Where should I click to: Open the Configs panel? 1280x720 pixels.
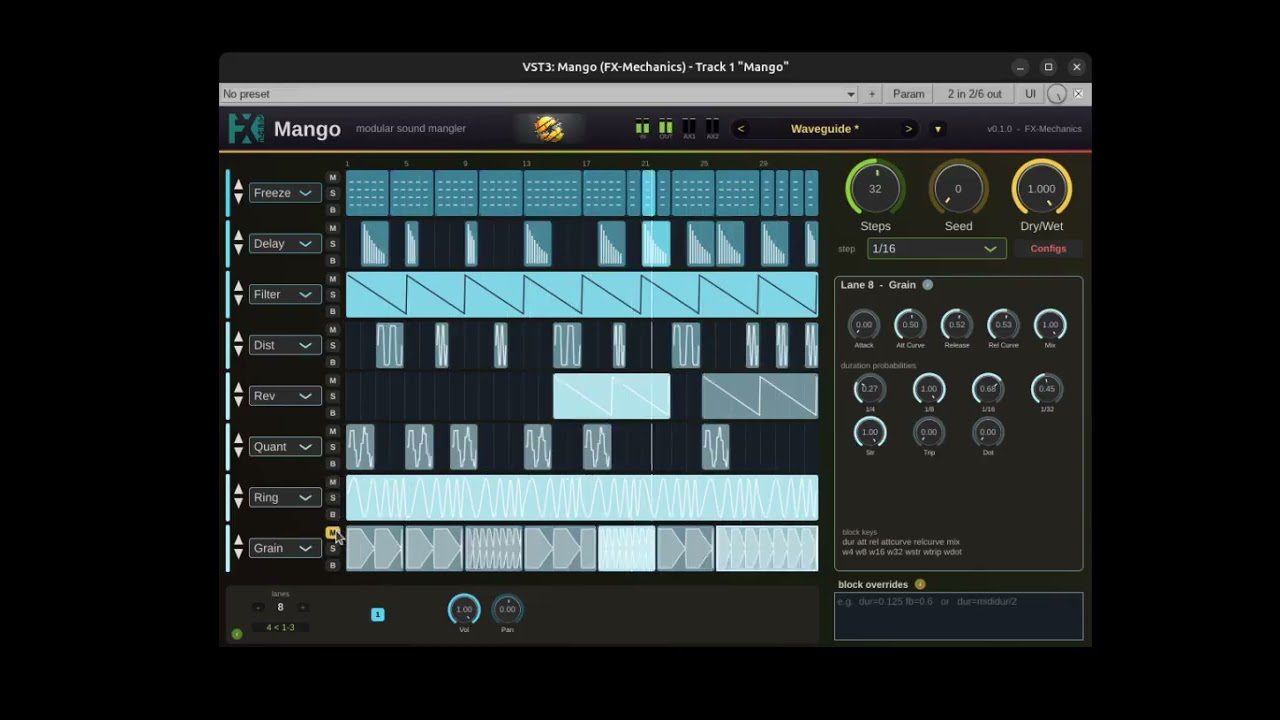1048,249
